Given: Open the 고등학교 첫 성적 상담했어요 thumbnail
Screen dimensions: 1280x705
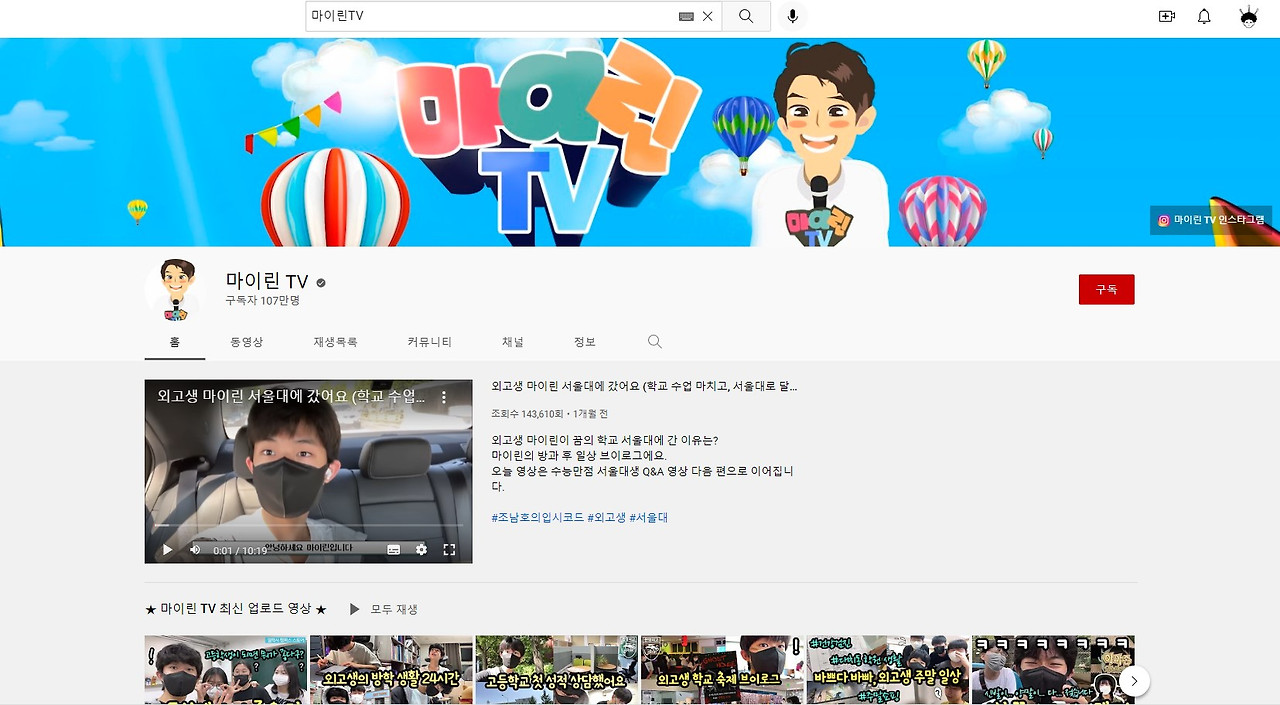Looking at the screenshot, I should pyautogui.click(x=556, y=669).
